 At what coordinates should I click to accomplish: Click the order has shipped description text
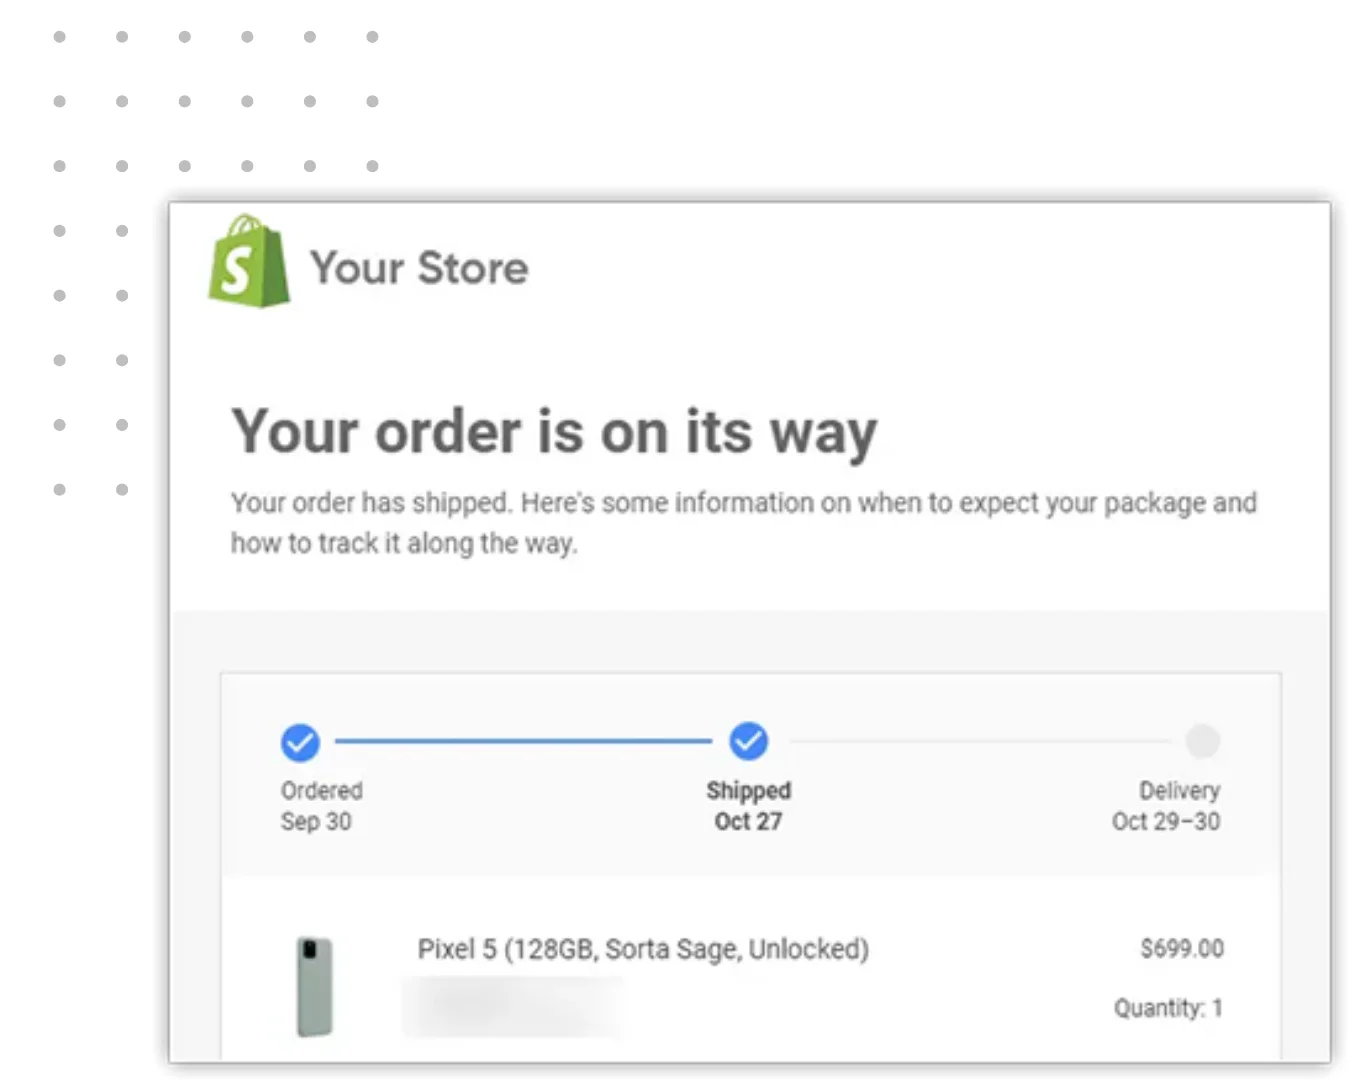pyautogui.click(x=743, y=502)
